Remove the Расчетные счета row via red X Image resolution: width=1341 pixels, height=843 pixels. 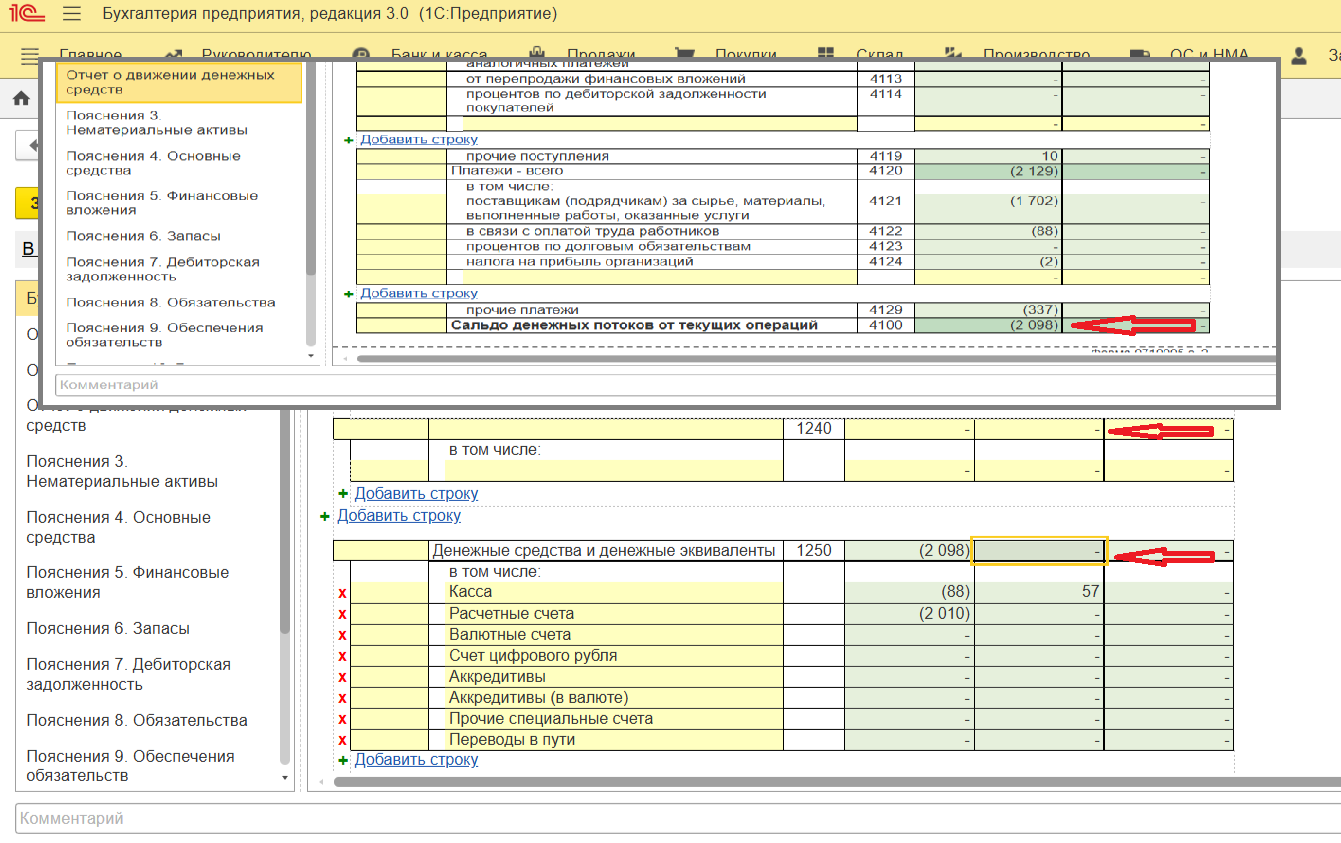pyautogui.click(x=342, y=614)
